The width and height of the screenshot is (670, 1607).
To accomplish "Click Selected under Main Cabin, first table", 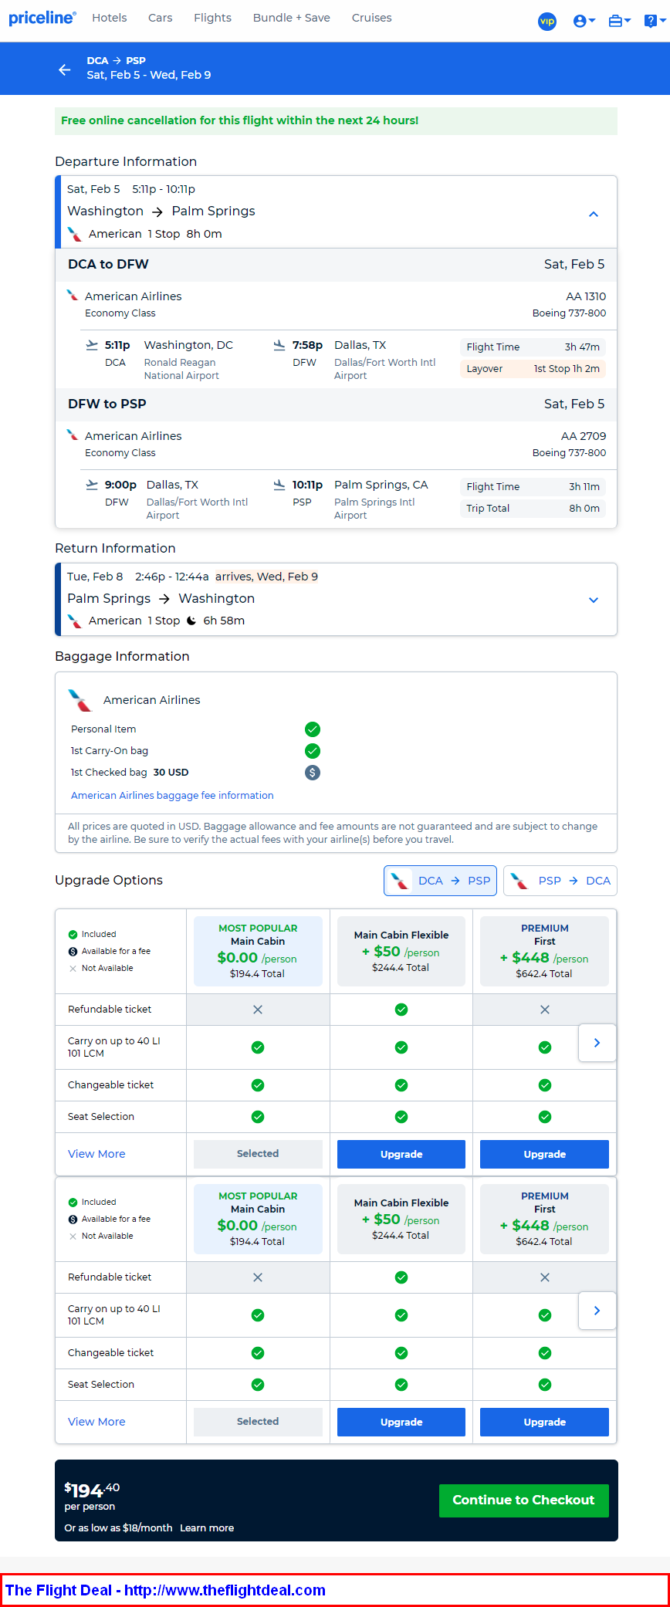I will tap(258, 1154).
